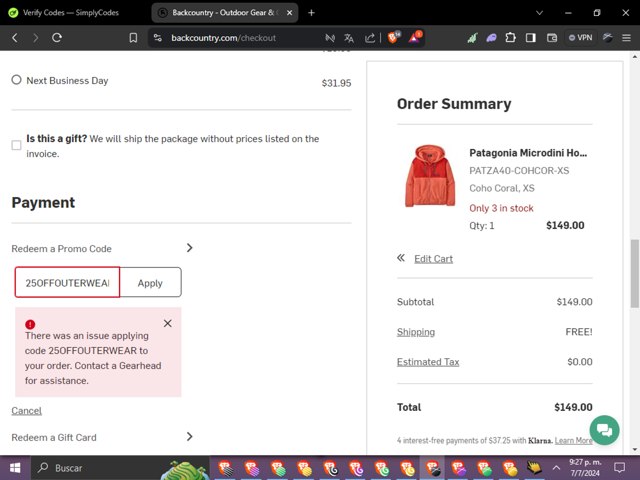Open a new browser tab
Screen dimensions: 640x480
pyautogui.click(x=311, y=13)
